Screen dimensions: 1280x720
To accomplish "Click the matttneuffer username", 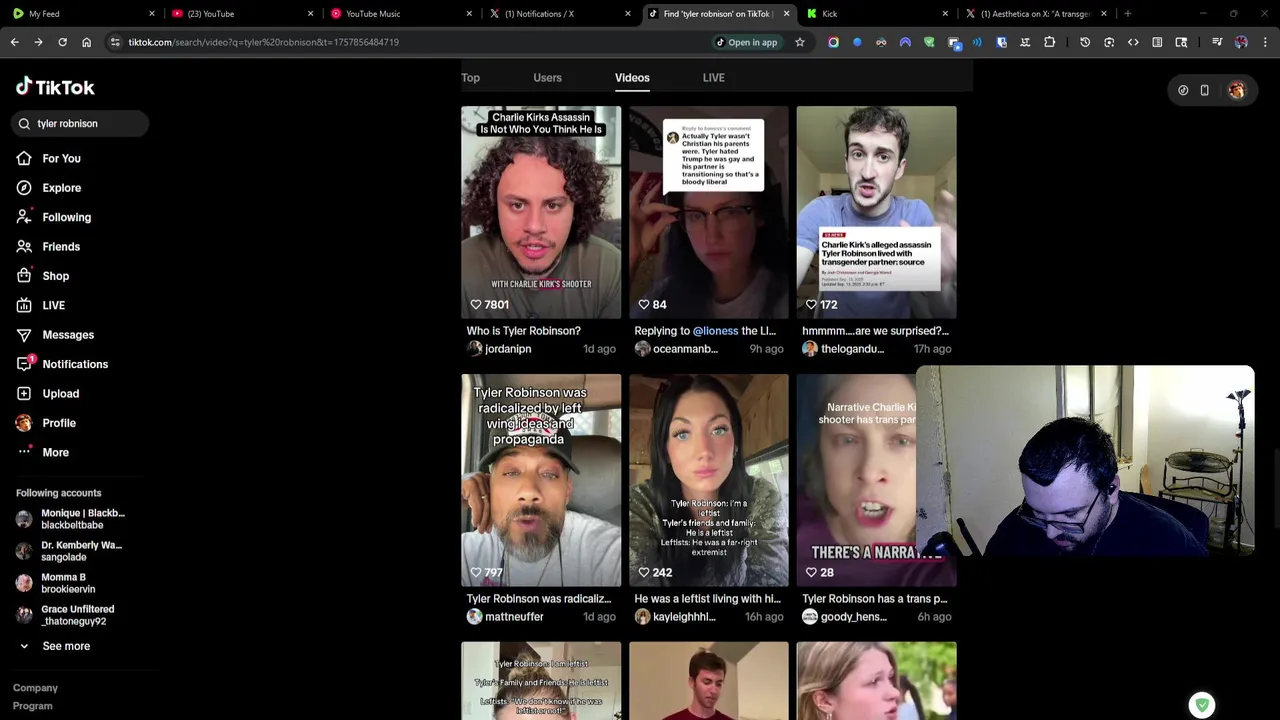I will coord(514,617).
